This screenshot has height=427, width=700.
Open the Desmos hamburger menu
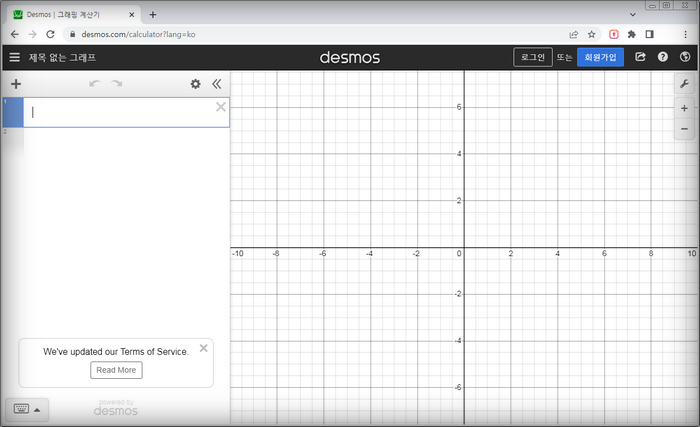click(14, 57)
